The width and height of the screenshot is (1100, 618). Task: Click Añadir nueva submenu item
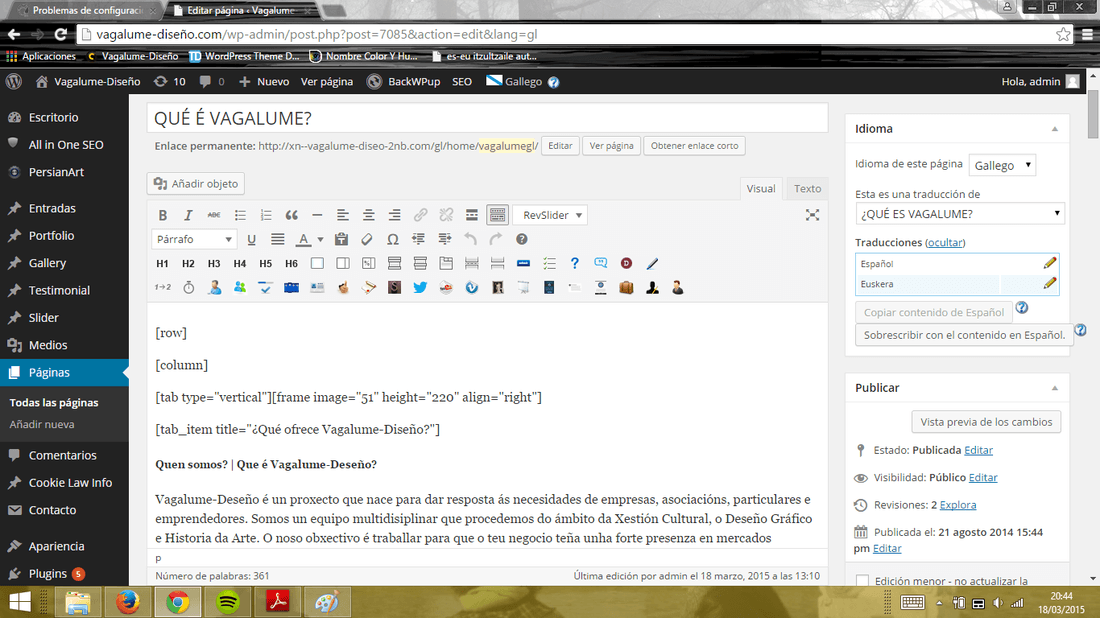pos(42,424)
